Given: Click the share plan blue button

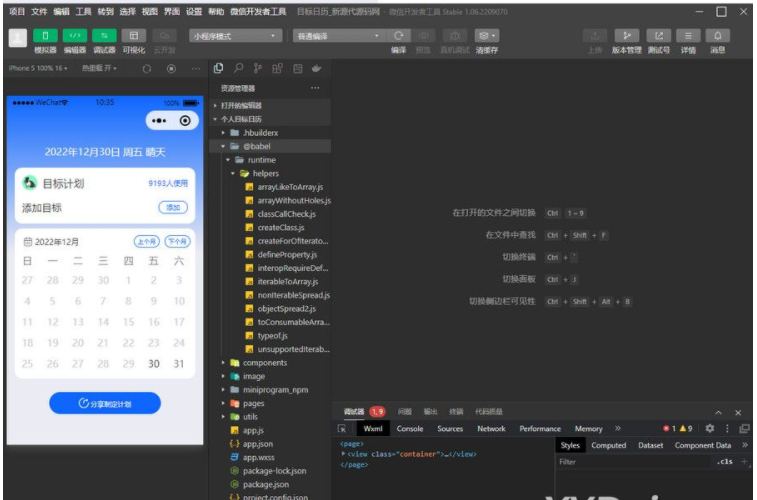Looking at the screenshot, I should click(x=105, y=403).
